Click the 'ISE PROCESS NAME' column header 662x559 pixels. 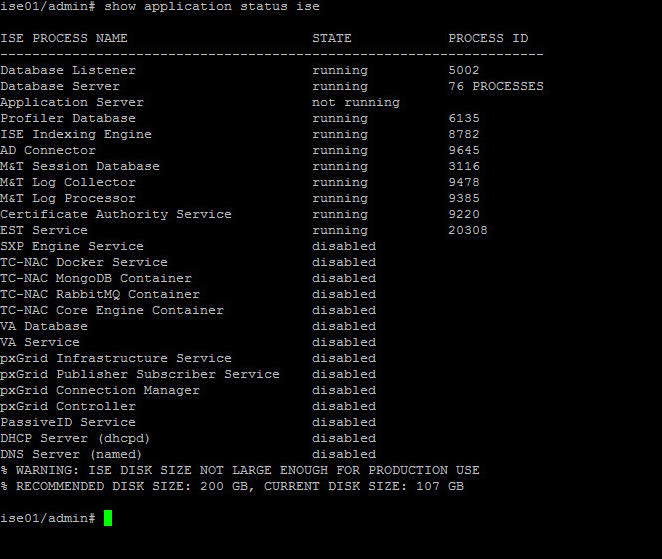(64, 38)
